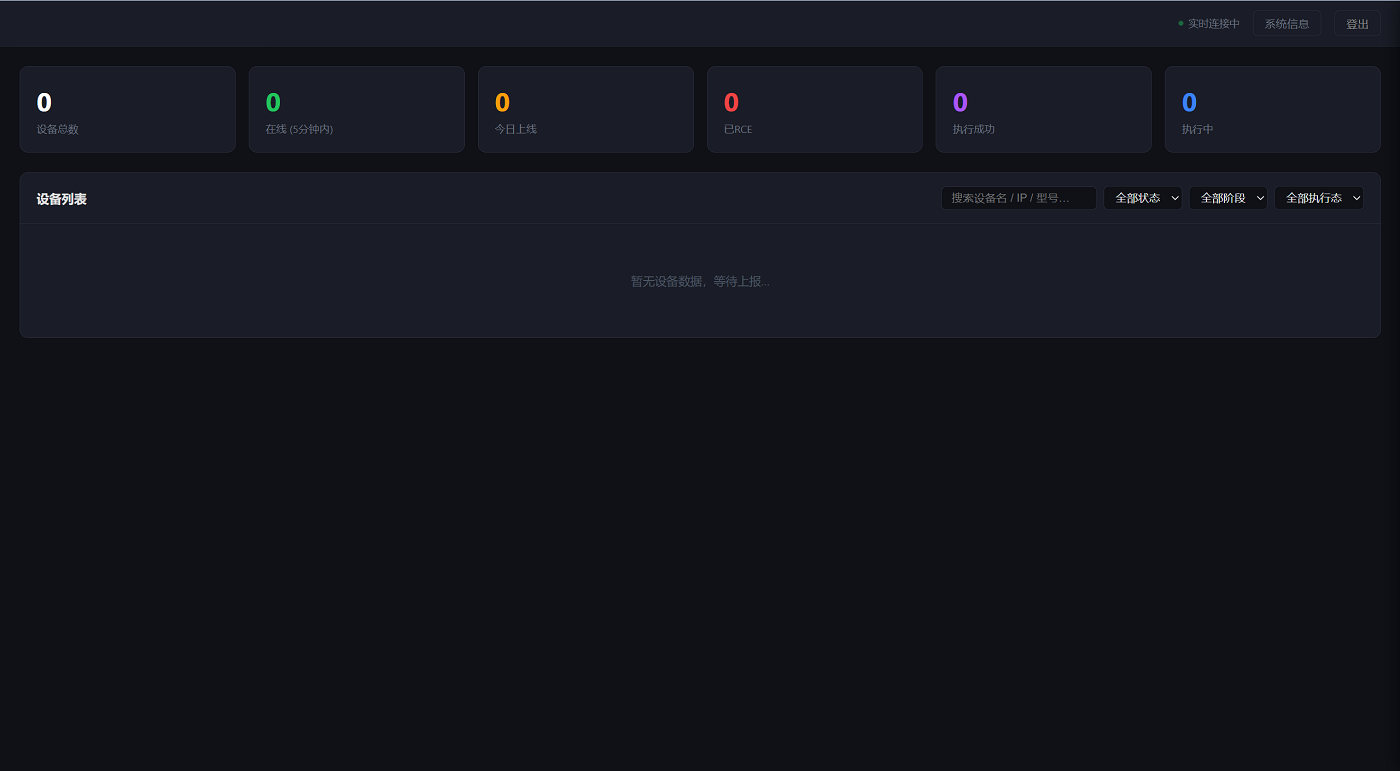Image resolution: width=1400 pixels, height=771 pixels.
Task: Open the 全部阶段 filter dropdown
Action: tap(1228, 198)
